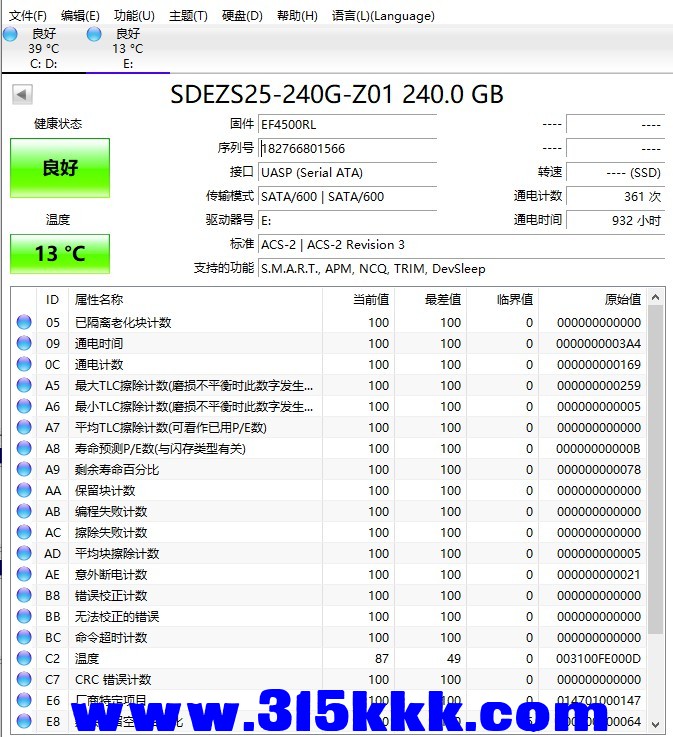Click status icon for attribute A6
Image resolution: width=673 pixels, height=737 pixels.
pos(24,407)
